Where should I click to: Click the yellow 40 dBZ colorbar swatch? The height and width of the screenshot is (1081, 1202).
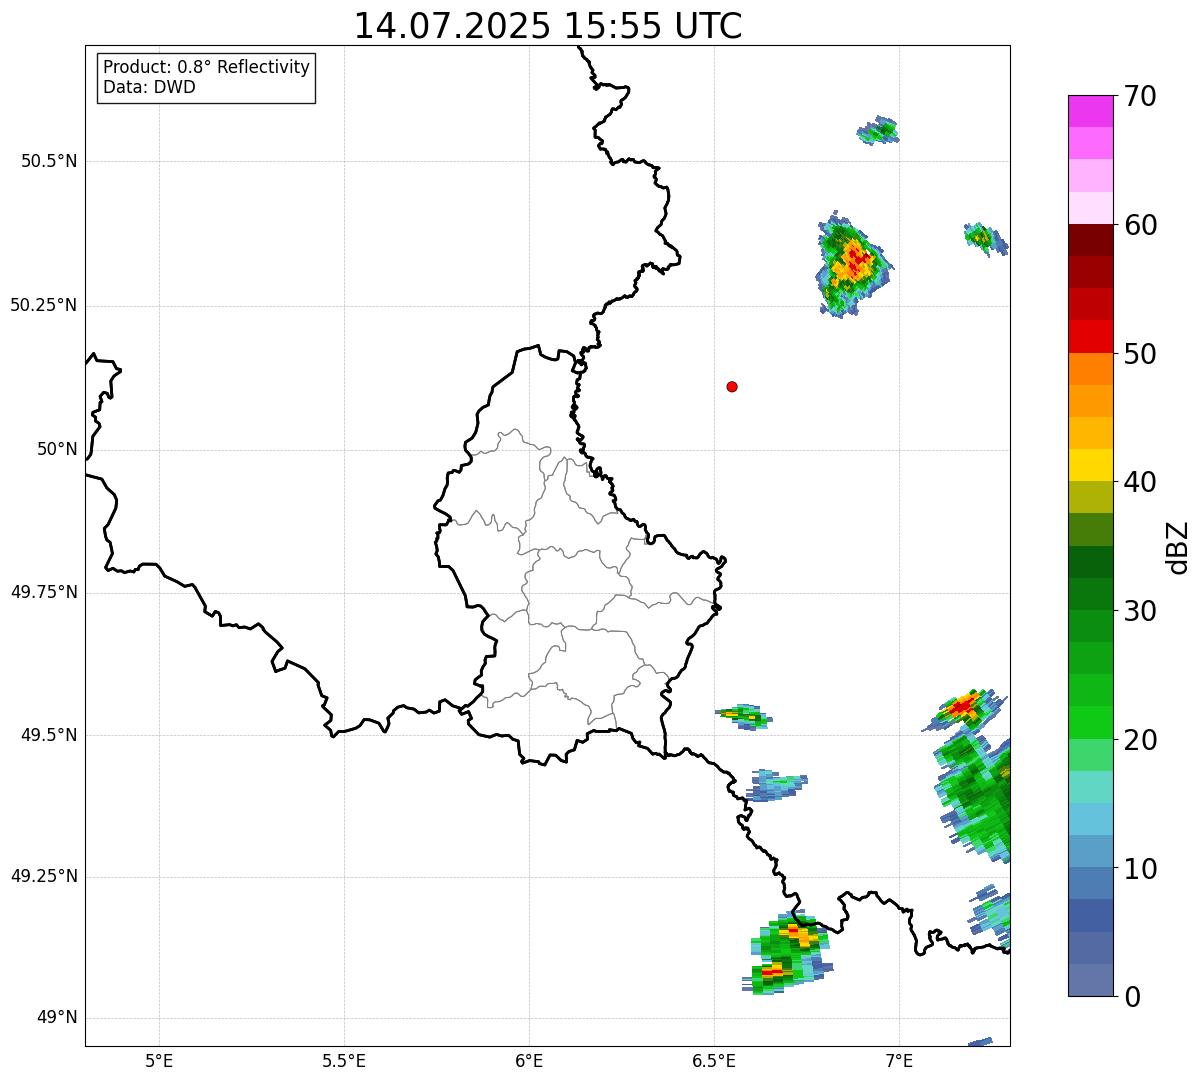1091,465
